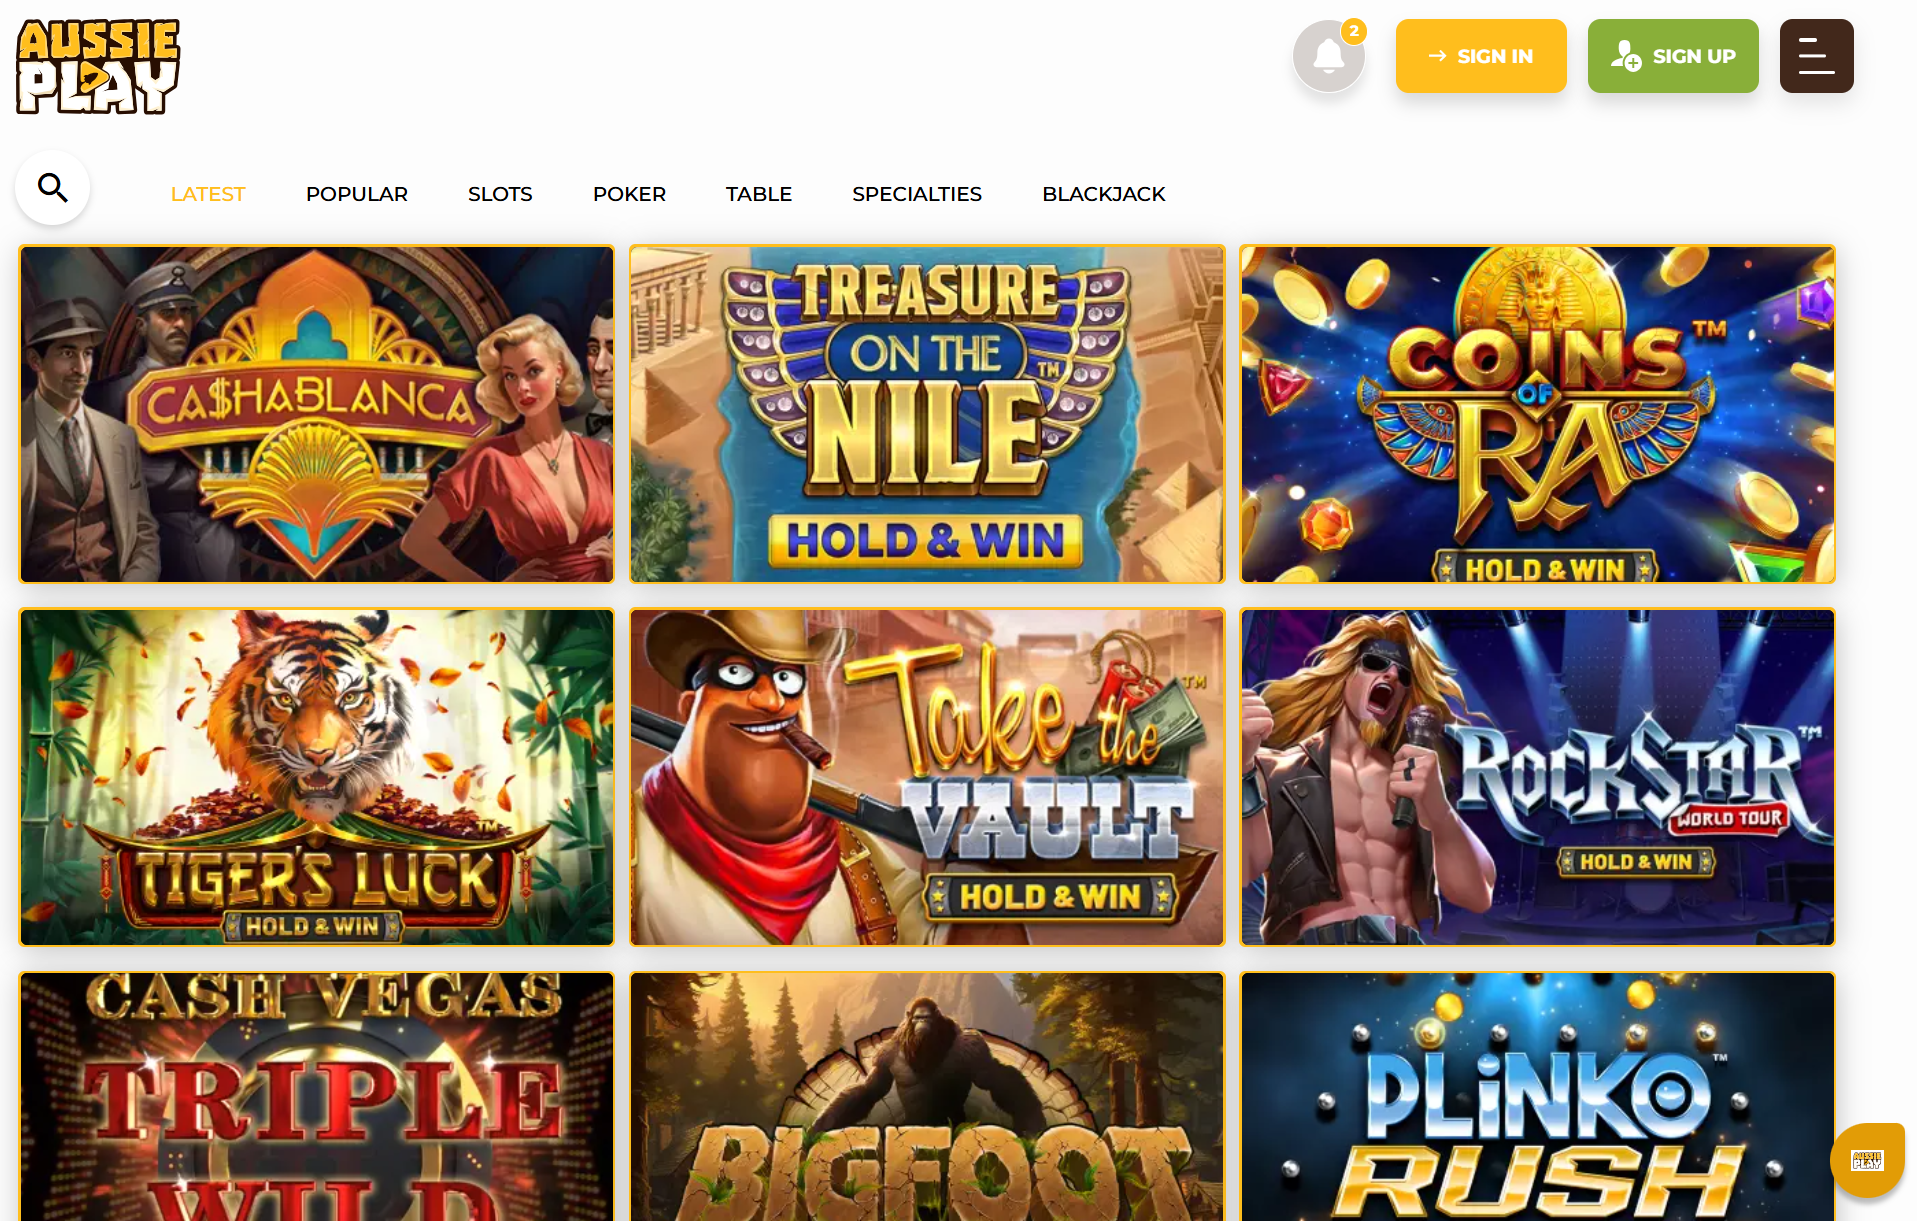
Task: Open the SLOTS category tab
Action: (500, 194)
